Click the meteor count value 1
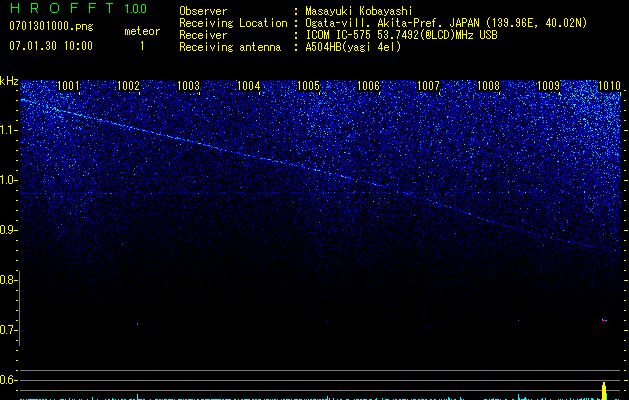 142,46
